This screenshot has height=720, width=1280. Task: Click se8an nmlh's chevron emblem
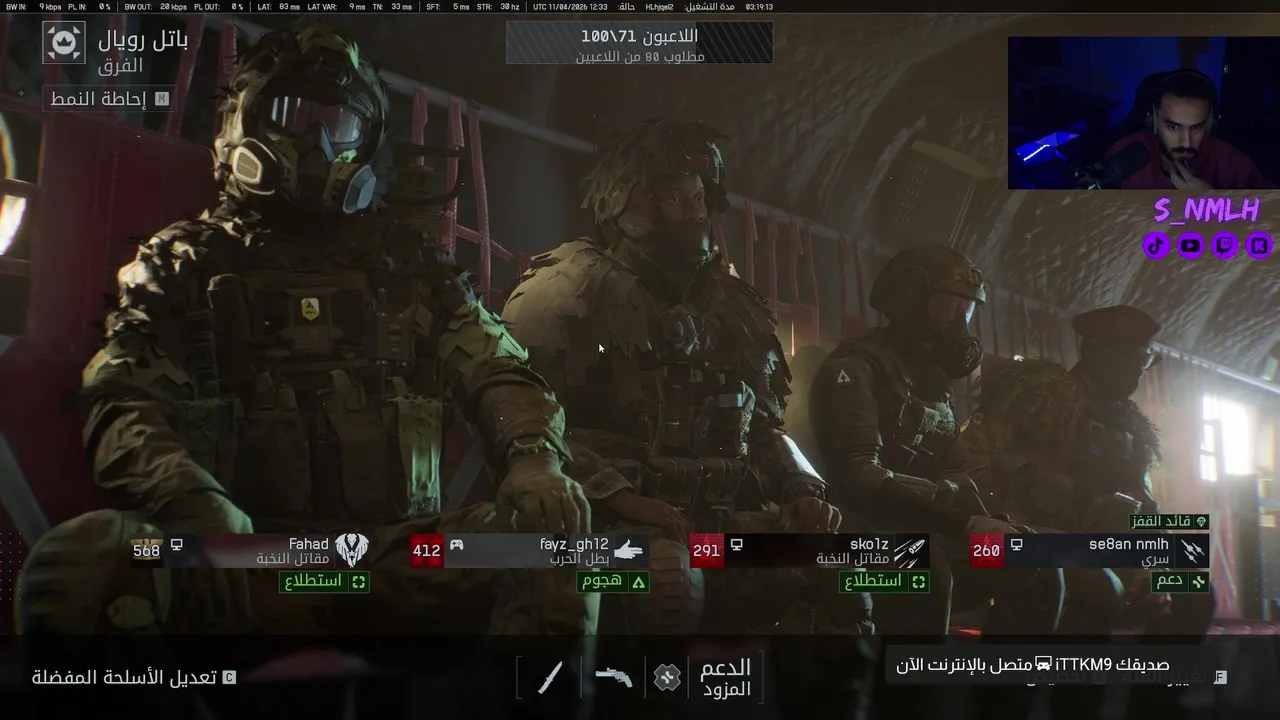pos(1190,550)
